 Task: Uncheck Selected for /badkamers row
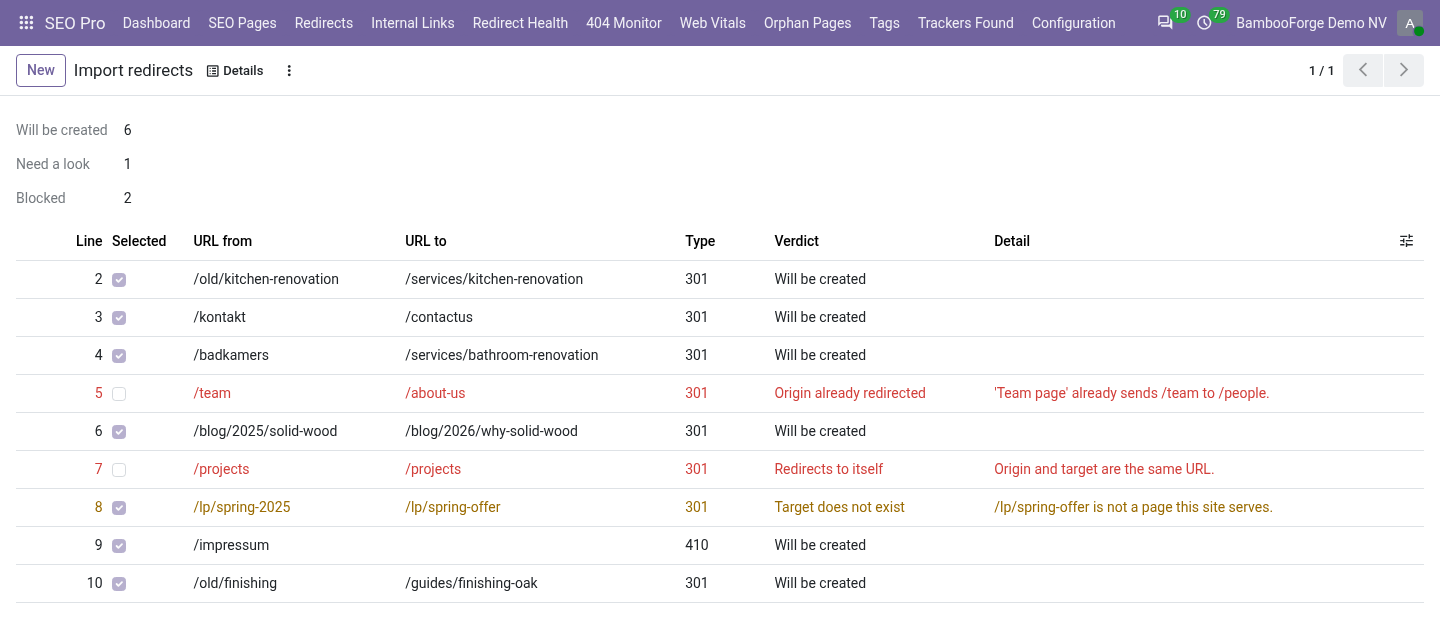119,356
